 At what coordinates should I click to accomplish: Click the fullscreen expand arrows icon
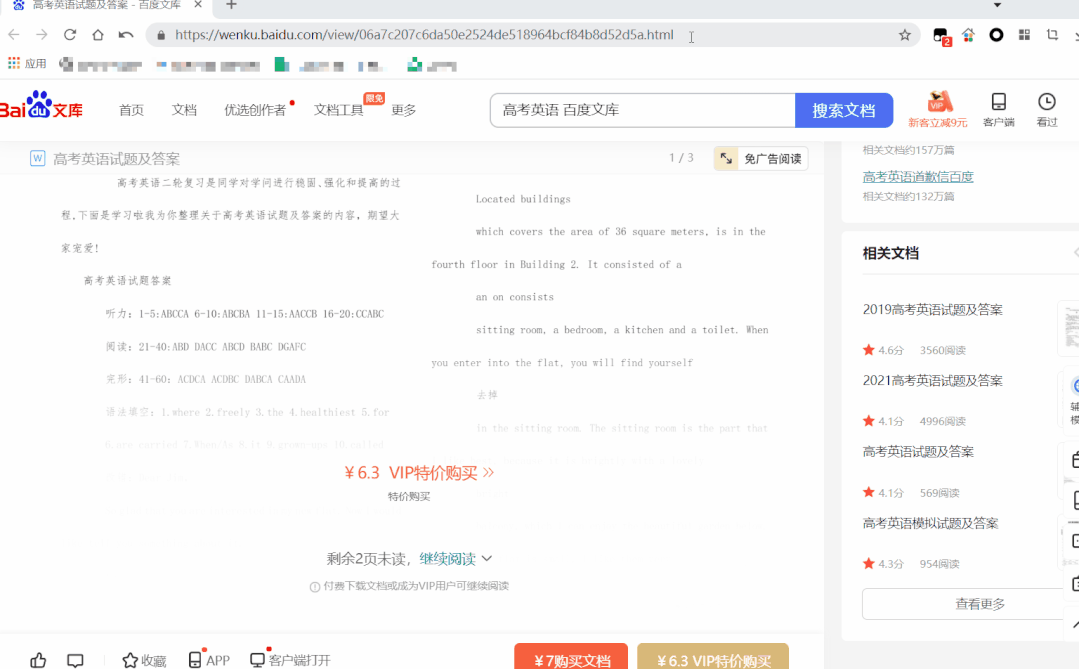tap(726, 159)
